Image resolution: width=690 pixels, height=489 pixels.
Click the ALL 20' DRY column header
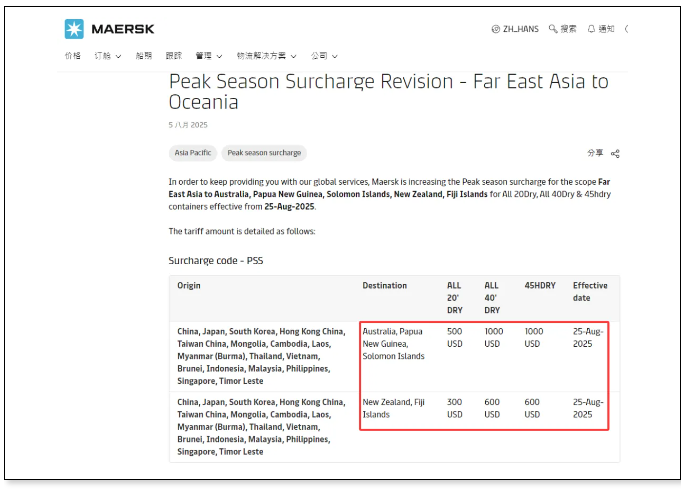455,298
